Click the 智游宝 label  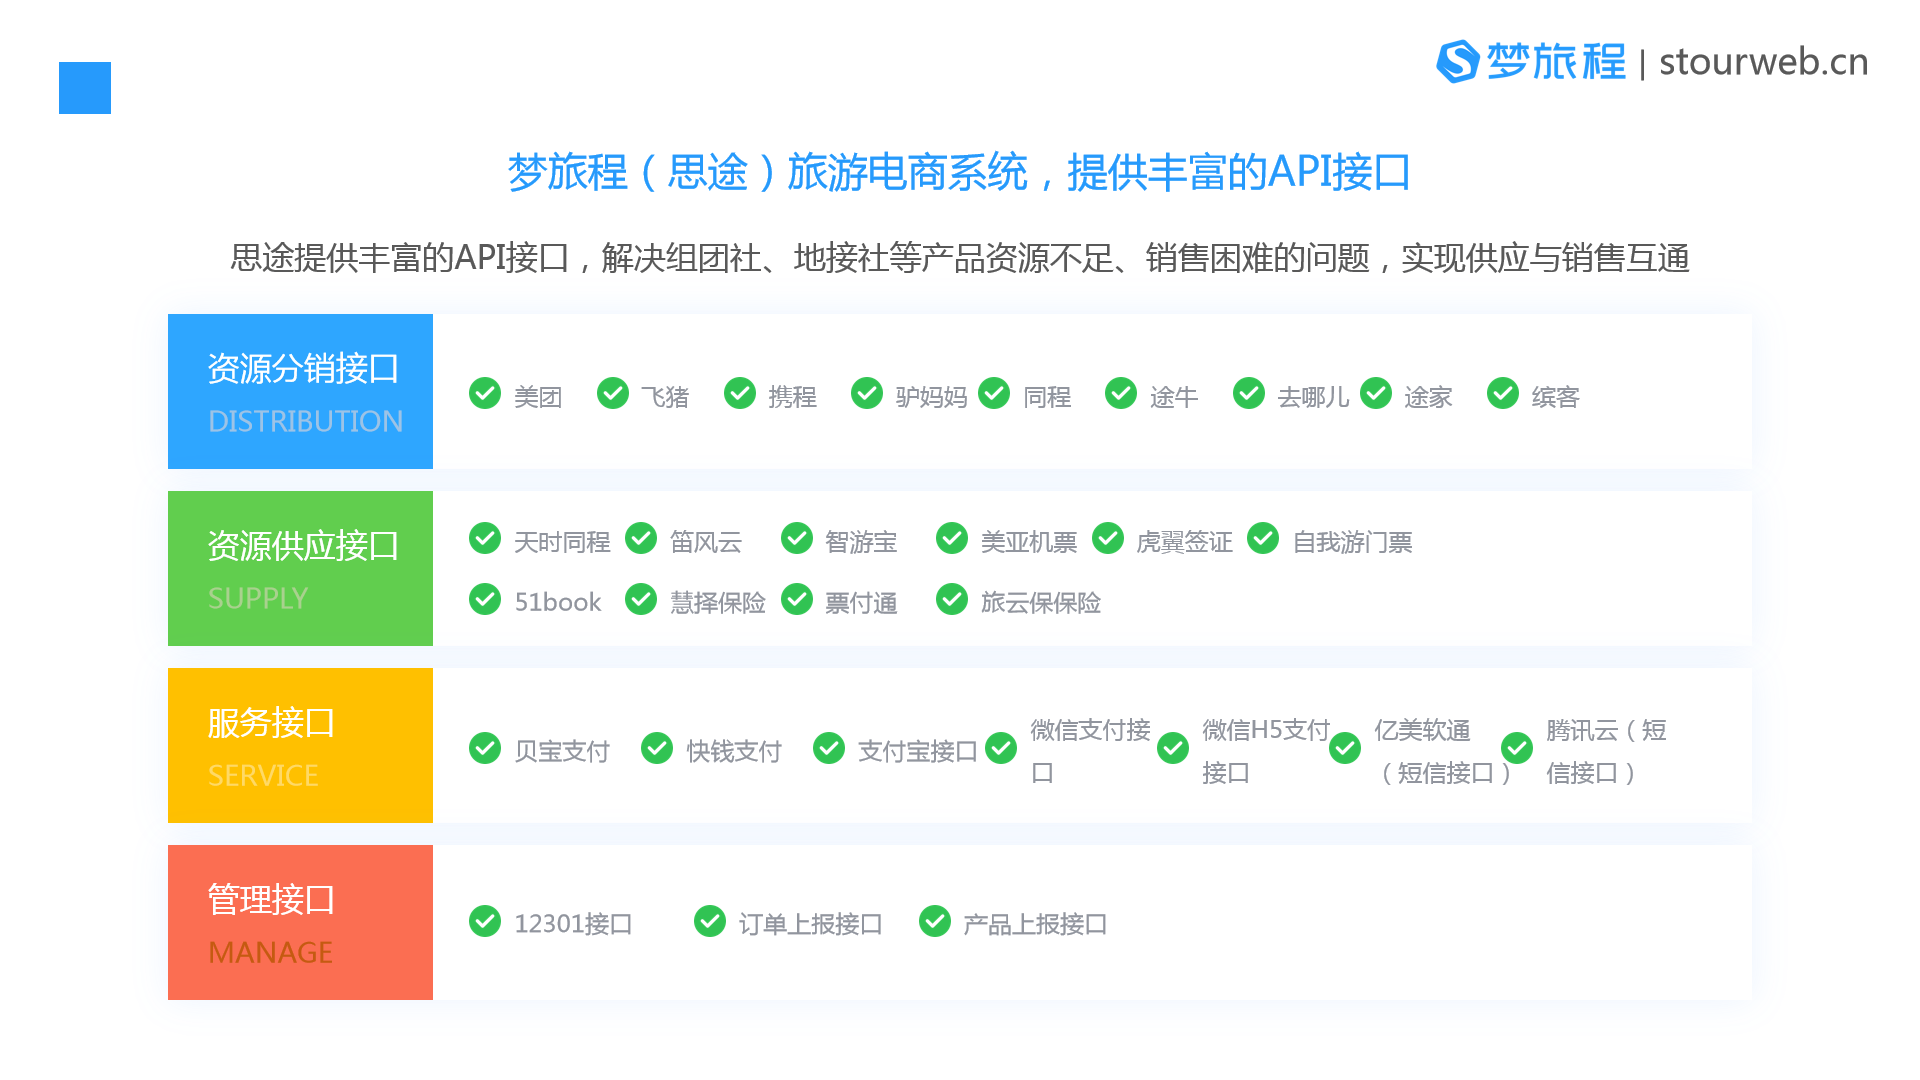tap(861, 542)
